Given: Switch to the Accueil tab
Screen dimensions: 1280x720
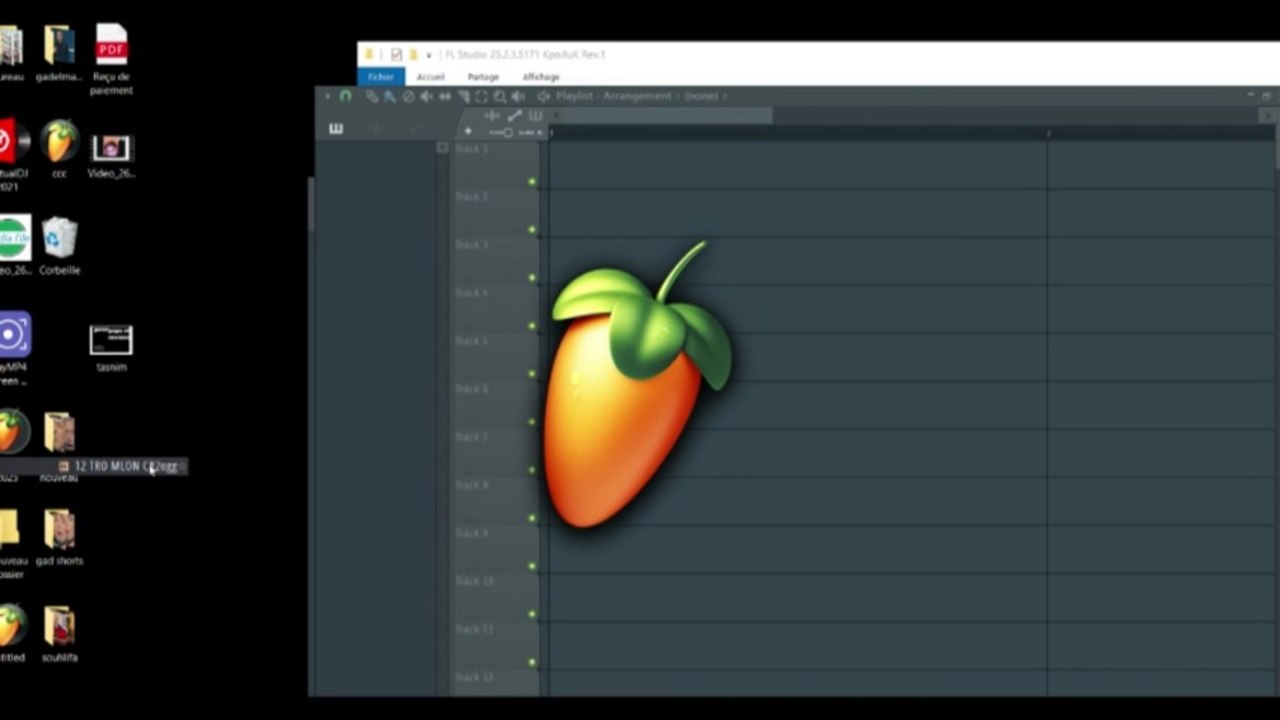Looking at the screenshot, I should (431, 77).
